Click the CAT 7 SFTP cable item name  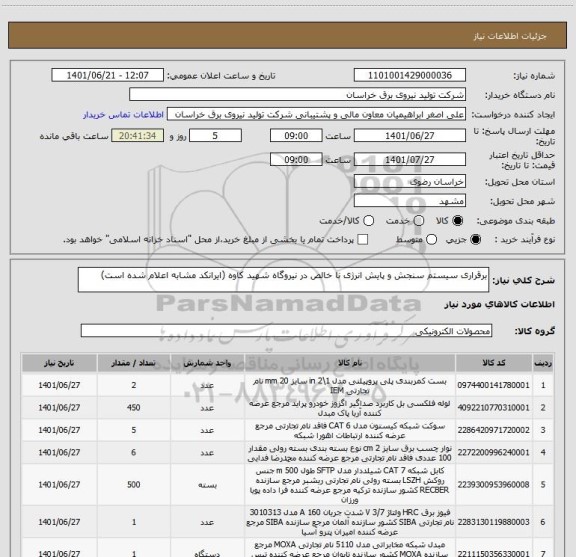350,485
